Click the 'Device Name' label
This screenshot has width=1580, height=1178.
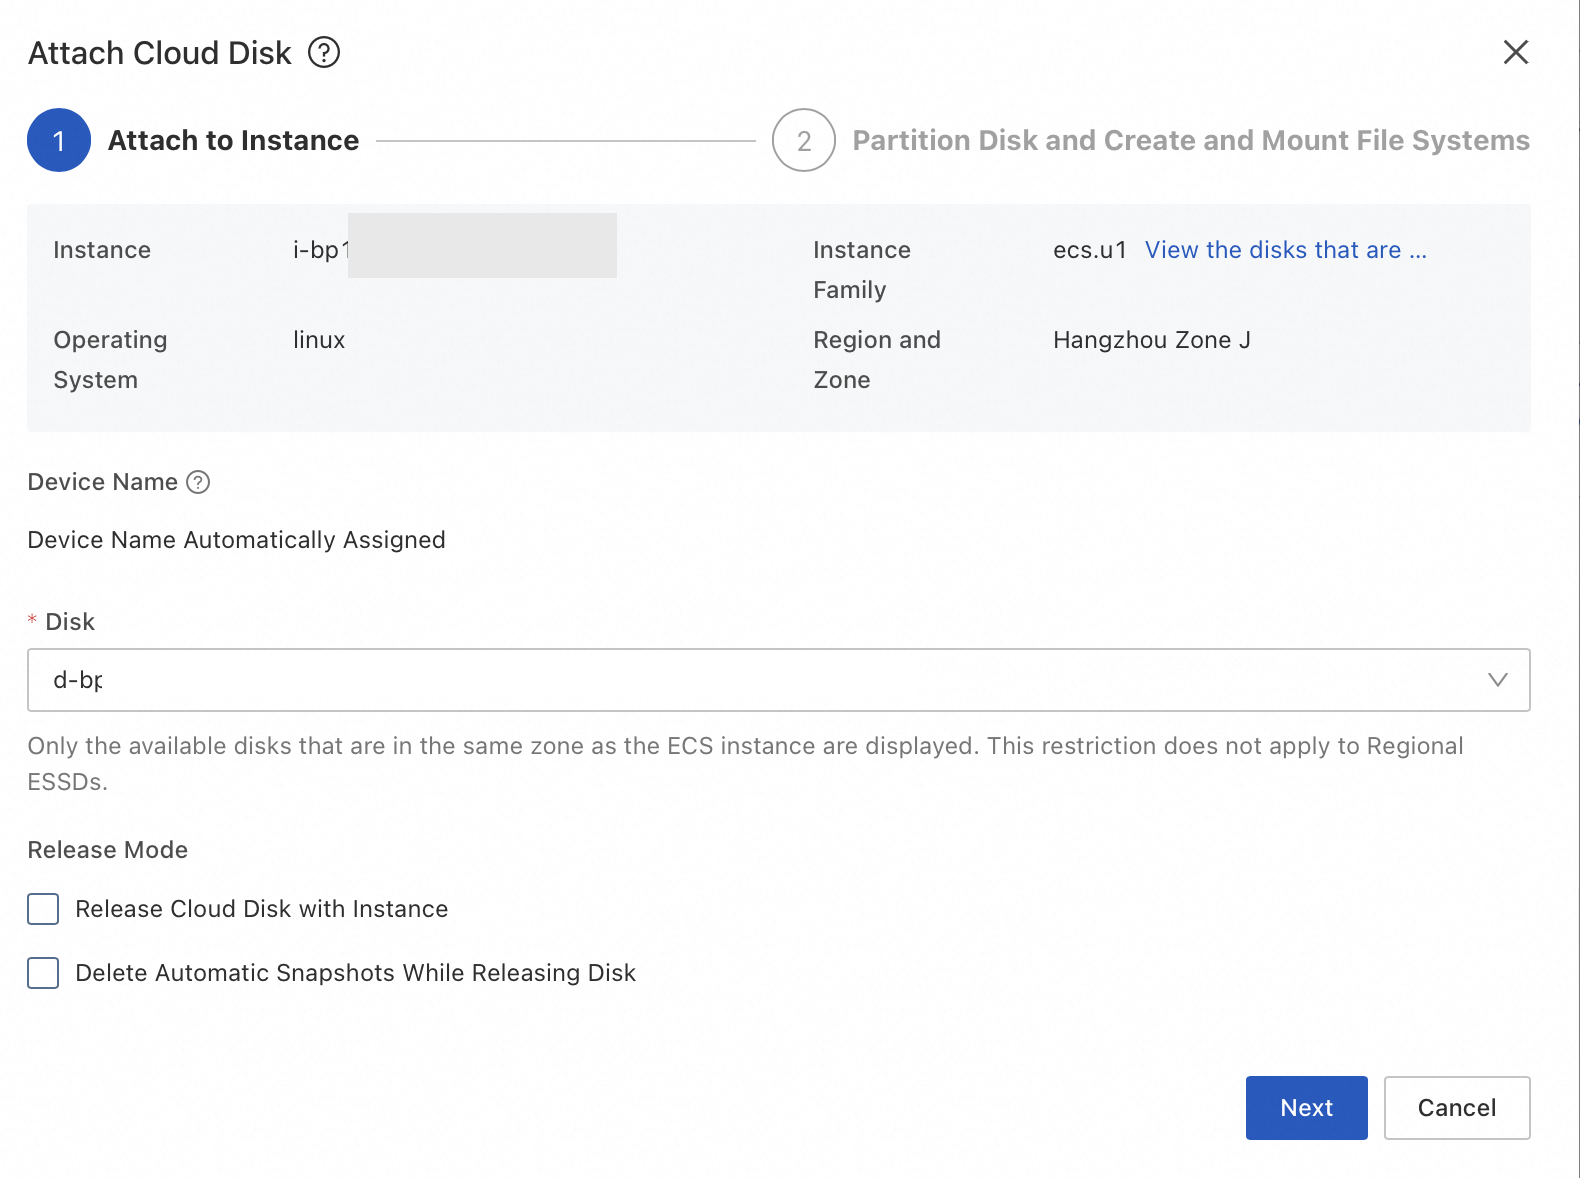coord(103,482)
